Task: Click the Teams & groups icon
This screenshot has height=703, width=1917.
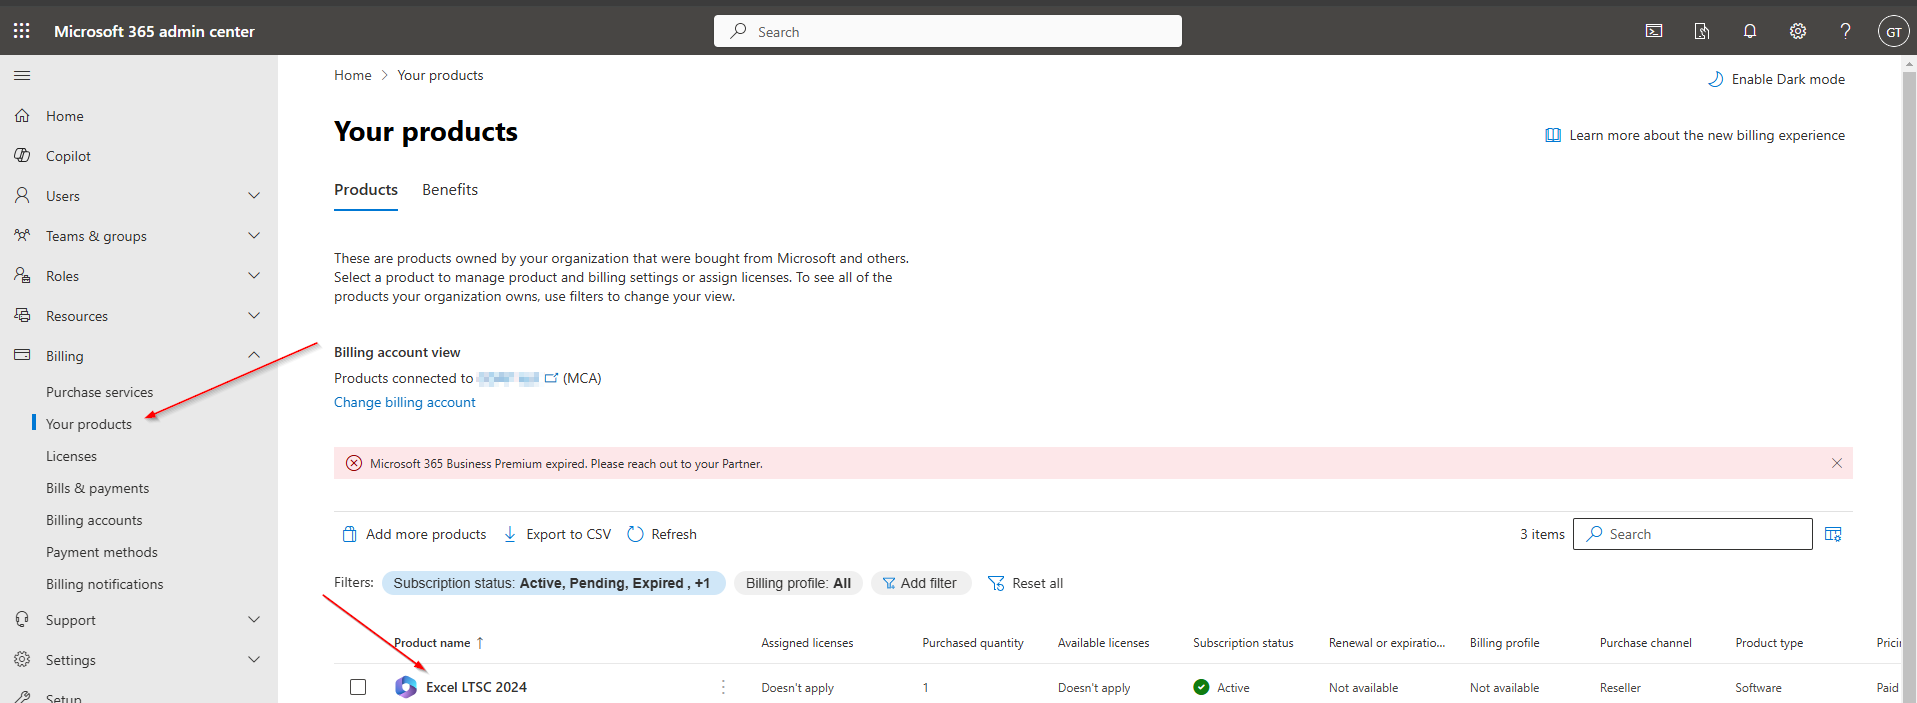Action: click(22, 236)
